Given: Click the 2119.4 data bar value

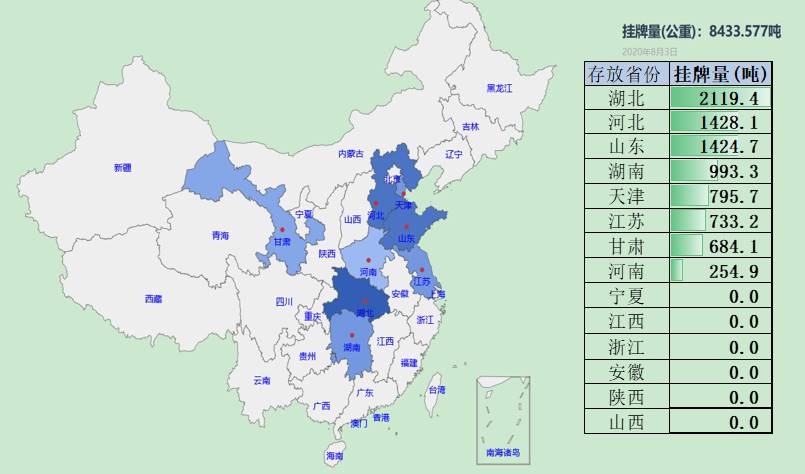Looking at the screenshot, I should click(721, 98).
